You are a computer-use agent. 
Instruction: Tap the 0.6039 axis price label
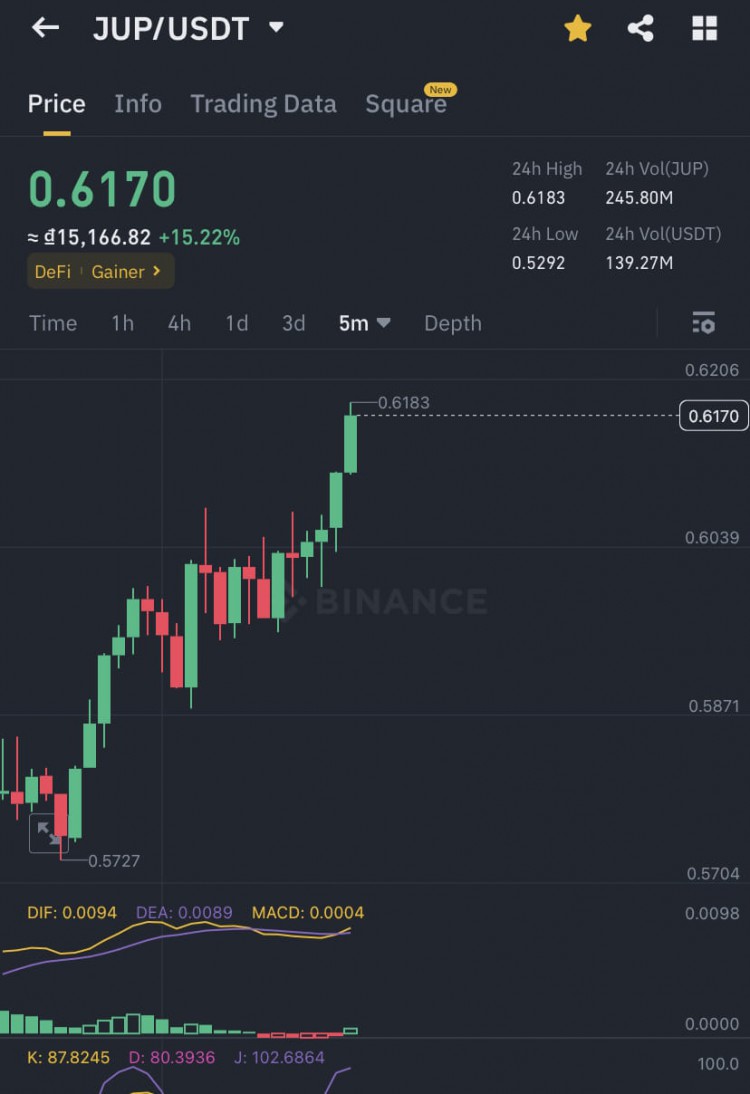712,537
